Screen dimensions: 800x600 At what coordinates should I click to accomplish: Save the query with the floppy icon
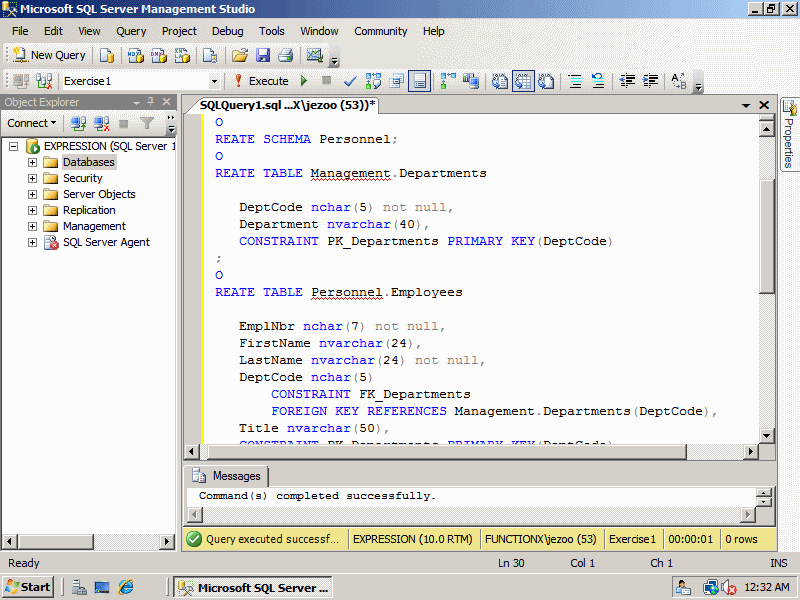click(263, 55)
